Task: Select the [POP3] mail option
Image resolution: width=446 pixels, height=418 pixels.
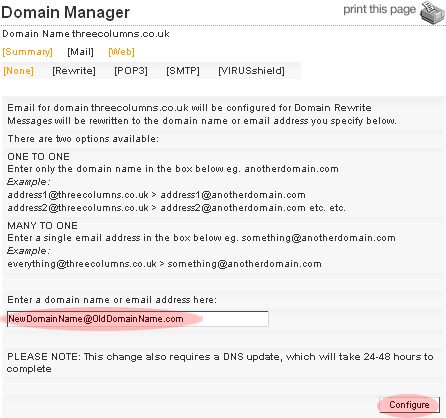Action: tap(131, 71)
